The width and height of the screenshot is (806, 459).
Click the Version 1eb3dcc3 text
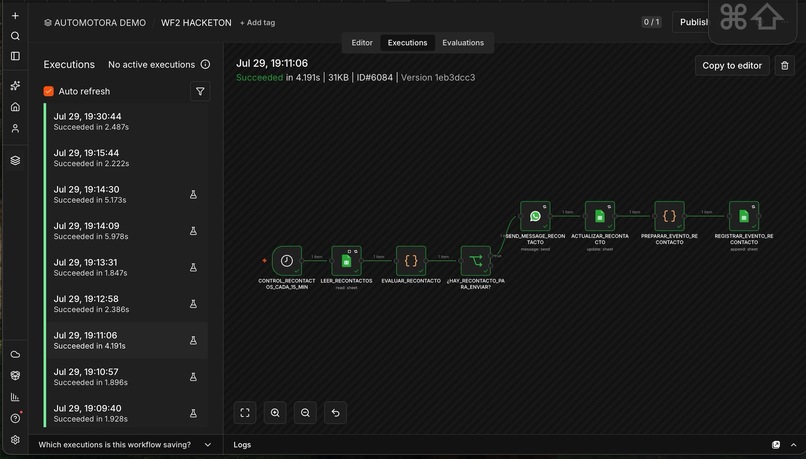pyautogui.click(x=438, y=78)
